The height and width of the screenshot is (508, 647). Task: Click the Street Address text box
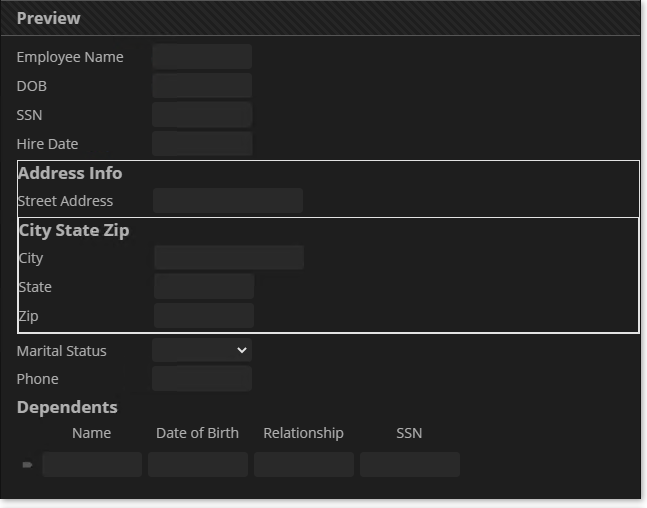228,201
